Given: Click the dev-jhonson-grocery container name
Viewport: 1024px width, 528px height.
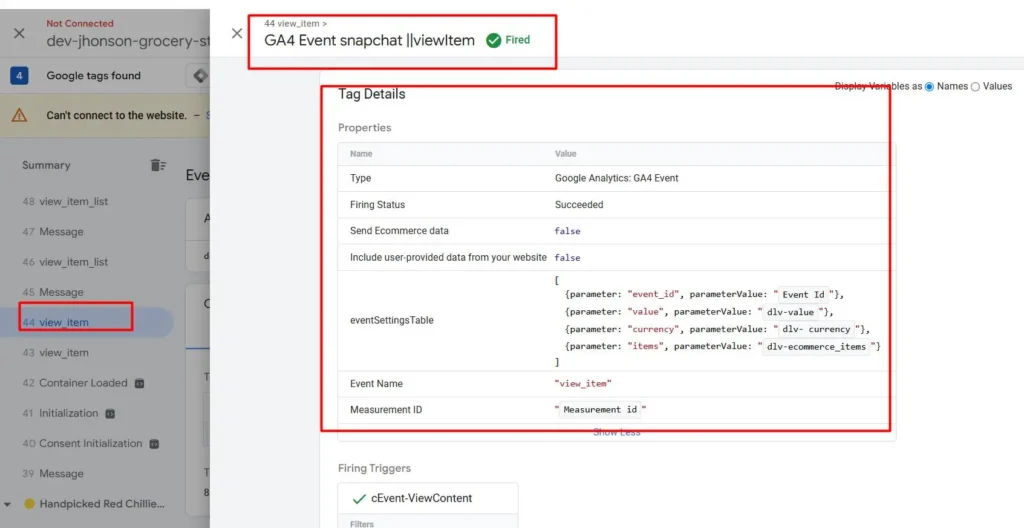Looking at the screenshot, I should [x=128, y=42].
